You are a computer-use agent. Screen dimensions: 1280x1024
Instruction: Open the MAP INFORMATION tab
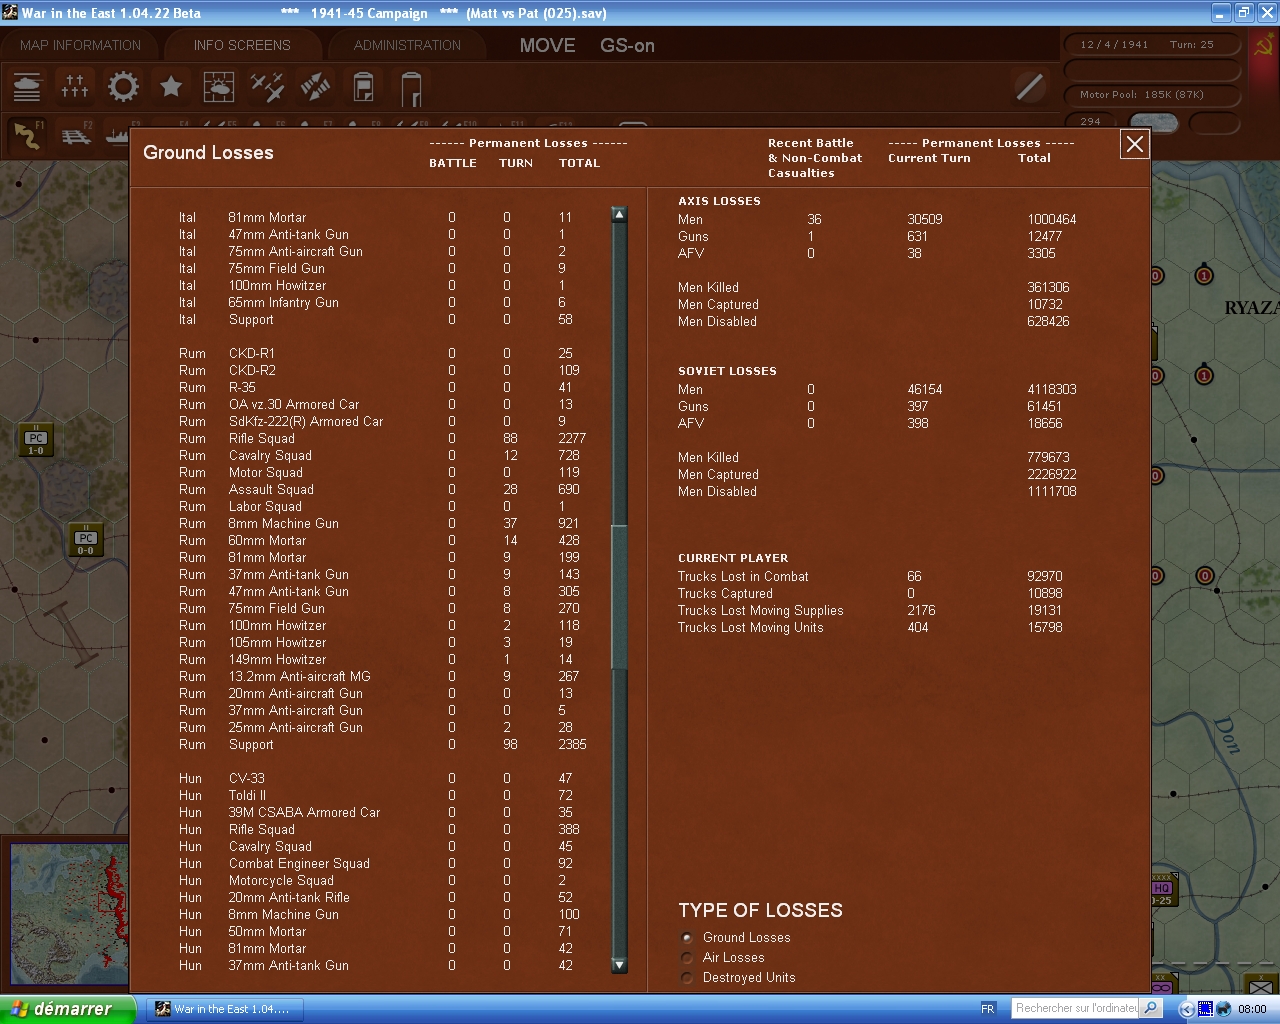[81, 45]
